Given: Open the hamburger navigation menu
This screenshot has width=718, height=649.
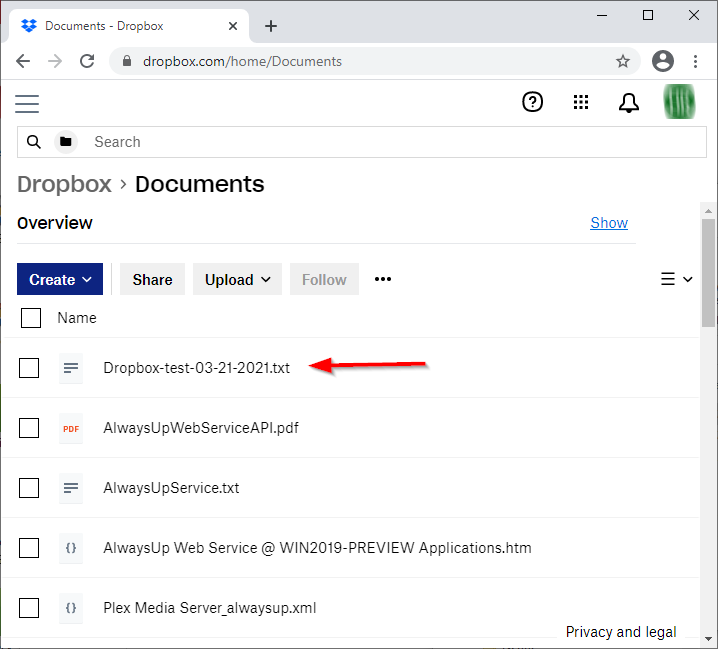Looking at the screenshot, I should pos(27,104).
